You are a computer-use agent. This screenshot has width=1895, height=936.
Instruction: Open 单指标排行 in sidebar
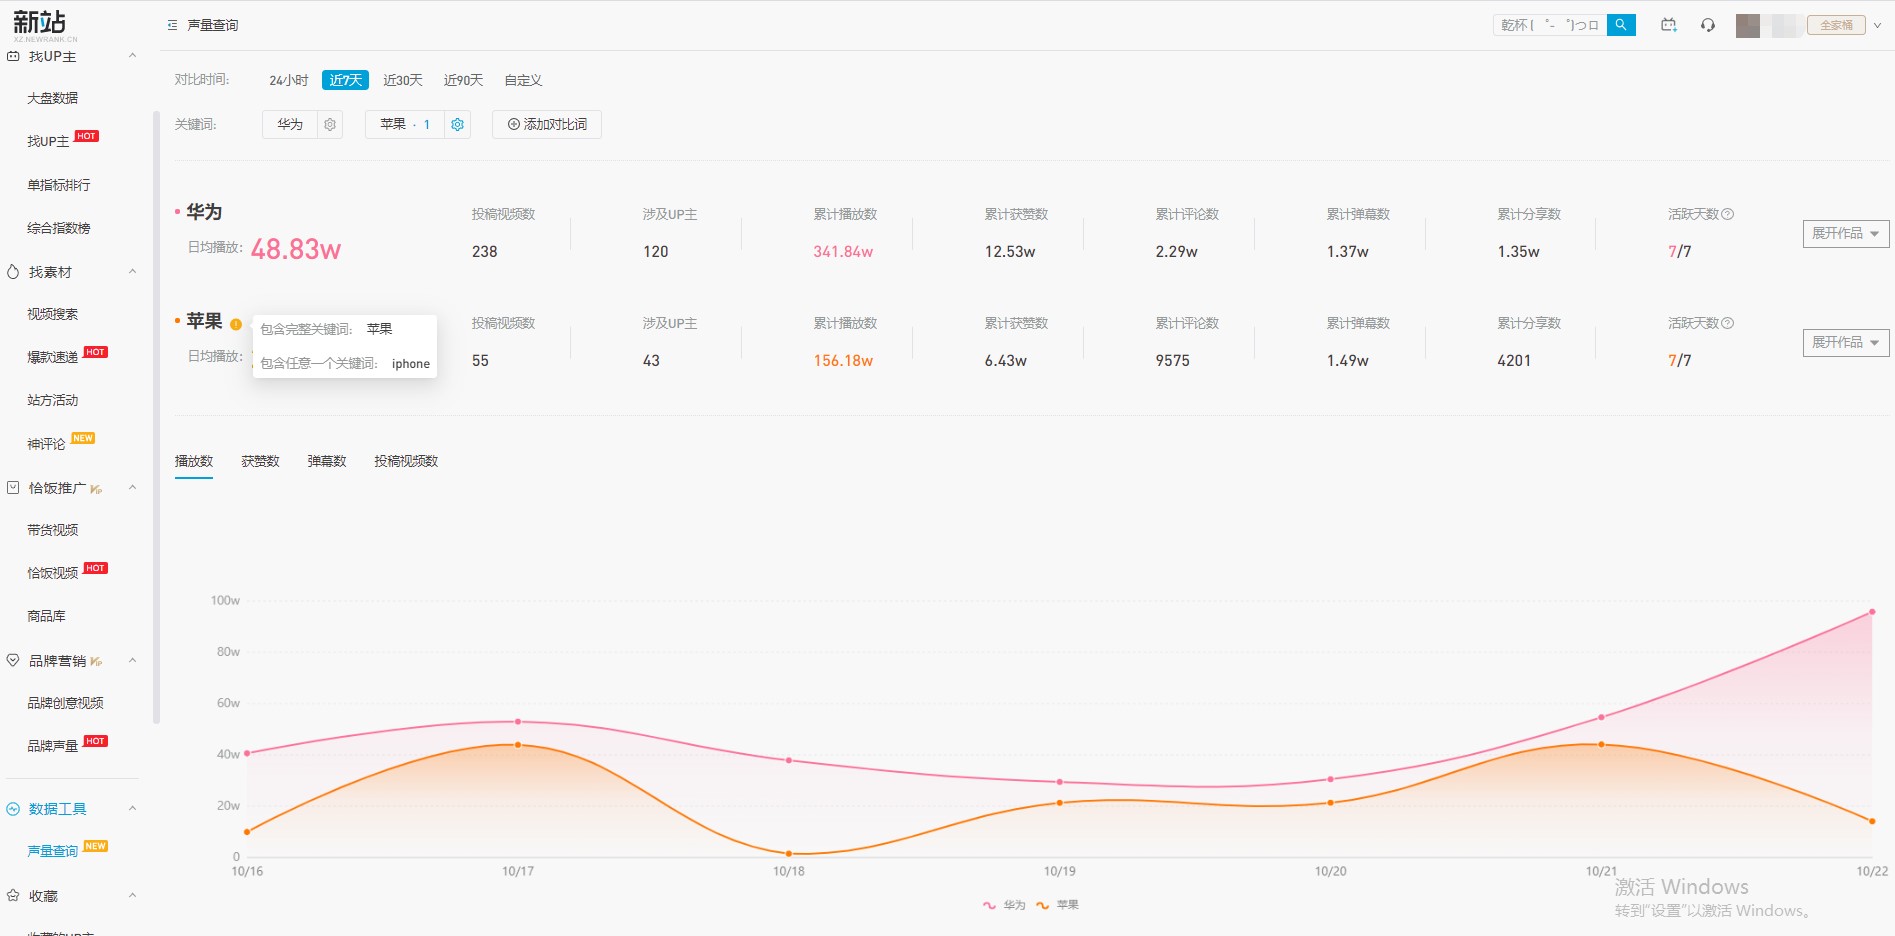59,185
